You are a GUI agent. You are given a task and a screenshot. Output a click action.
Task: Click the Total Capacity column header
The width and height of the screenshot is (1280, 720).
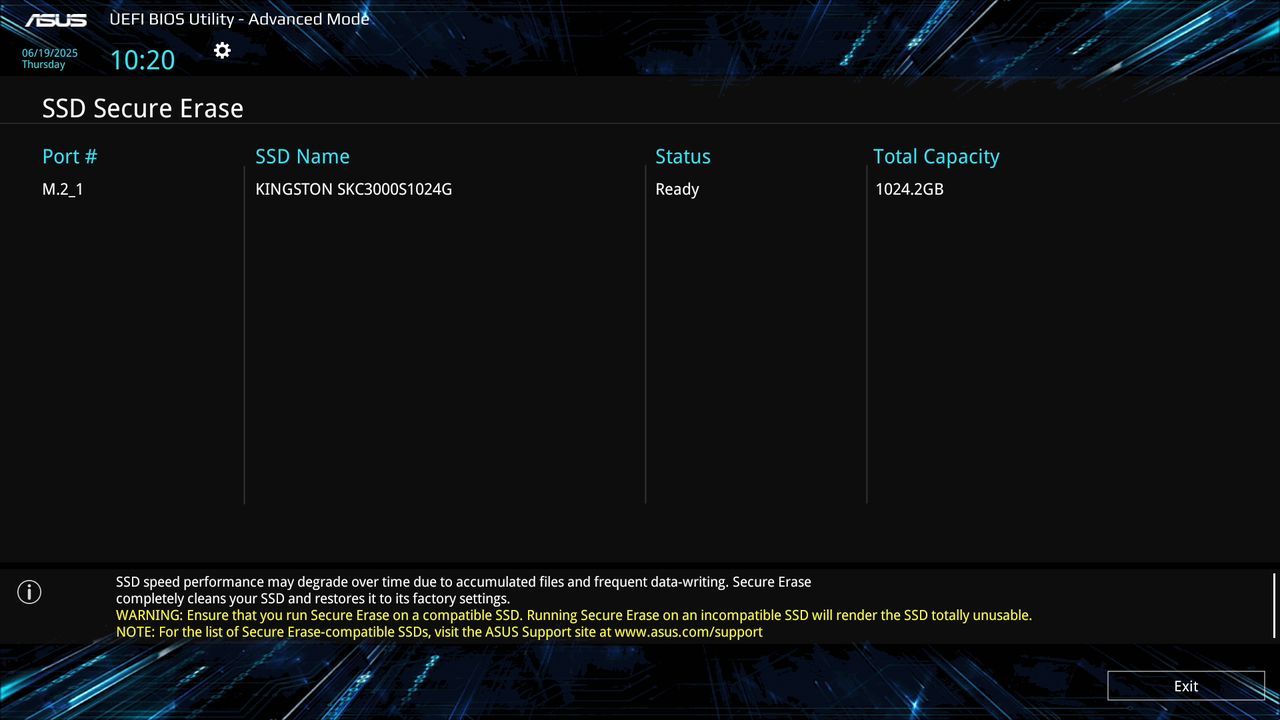click(x=936, y=156)
